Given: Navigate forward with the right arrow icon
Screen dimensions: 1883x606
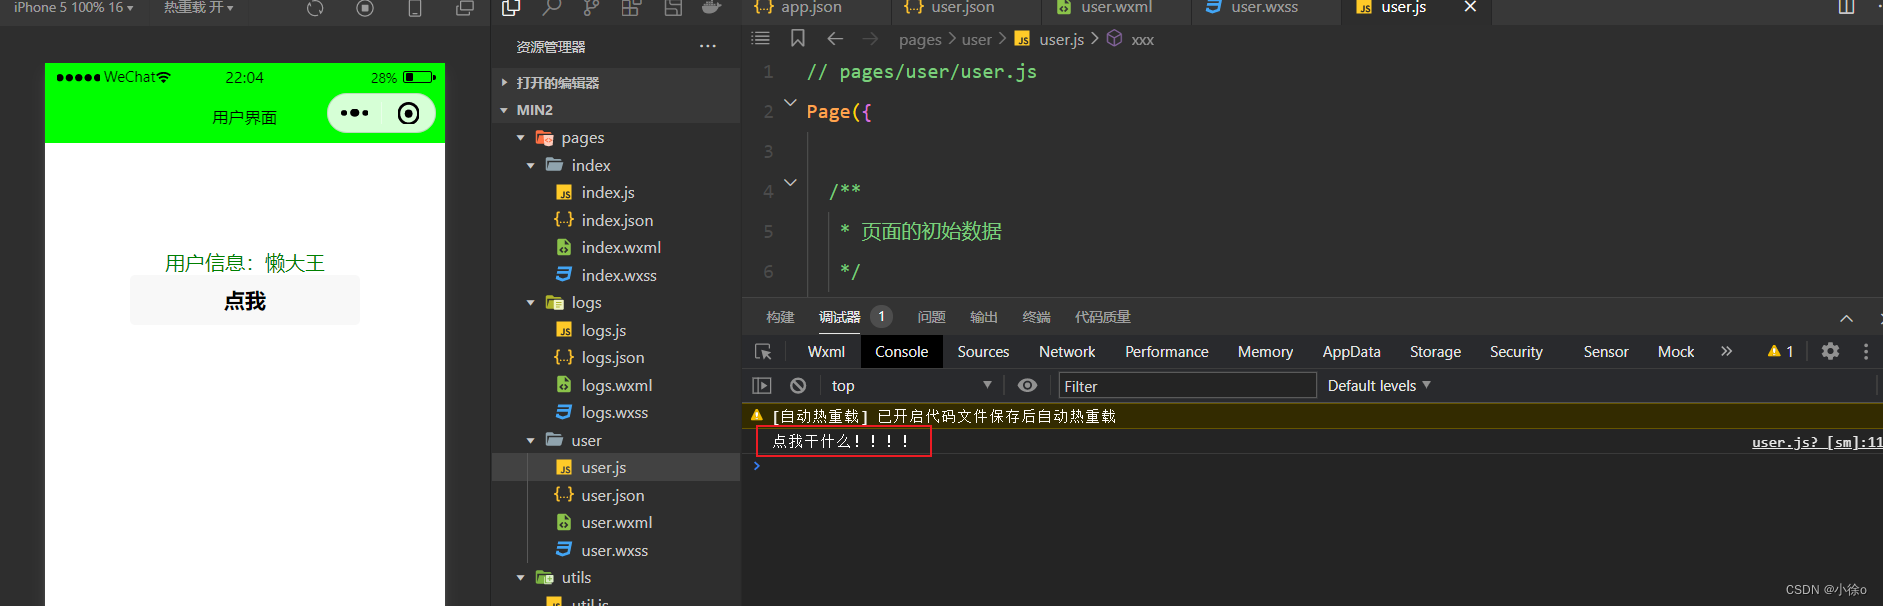Looking at the screenshot, I should pyautogui.click(x=871, y=38).
